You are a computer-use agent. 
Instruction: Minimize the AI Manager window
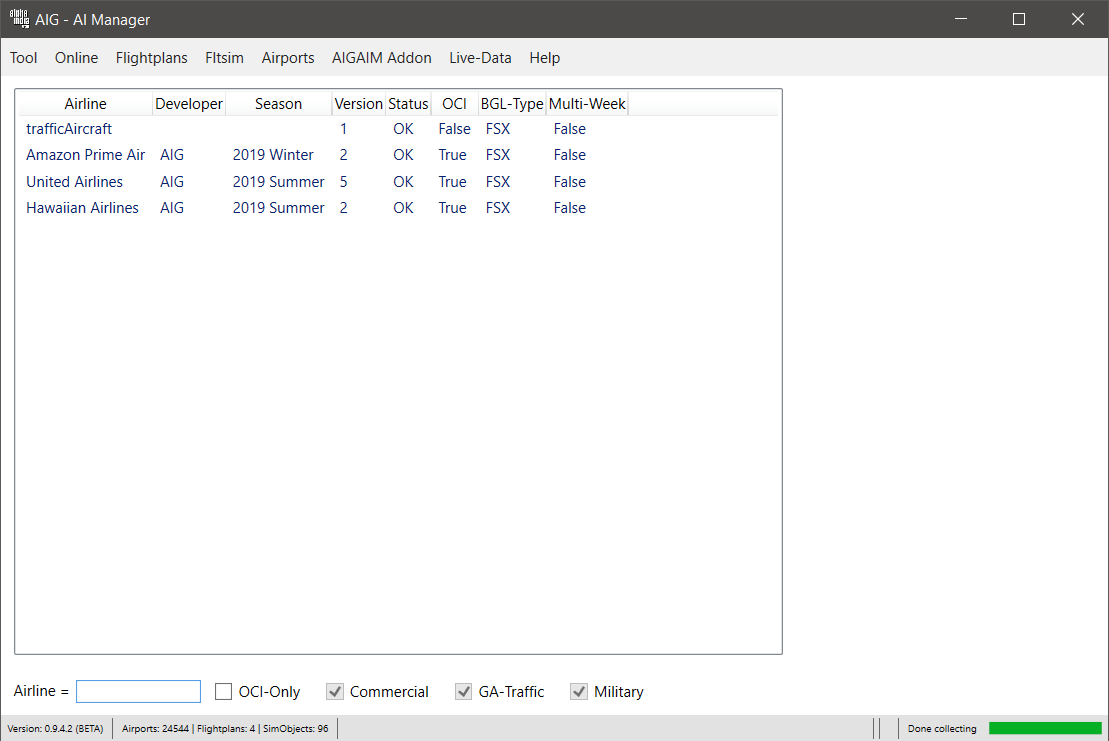click(960, 19)
